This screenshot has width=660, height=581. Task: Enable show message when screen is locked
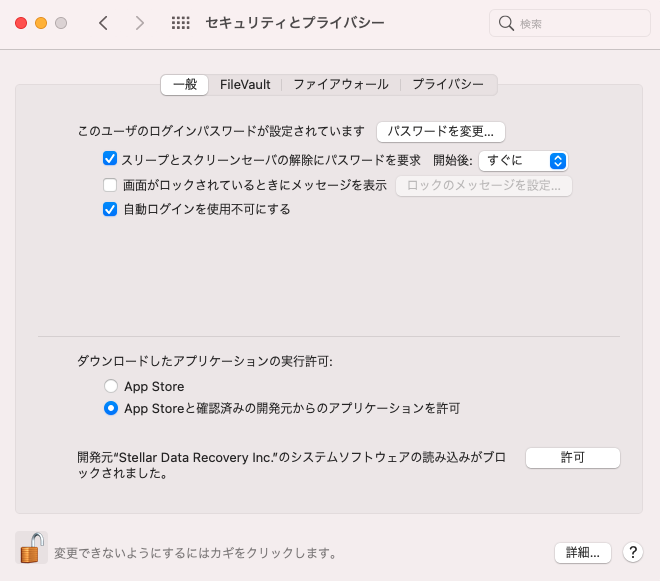(110, 185)
